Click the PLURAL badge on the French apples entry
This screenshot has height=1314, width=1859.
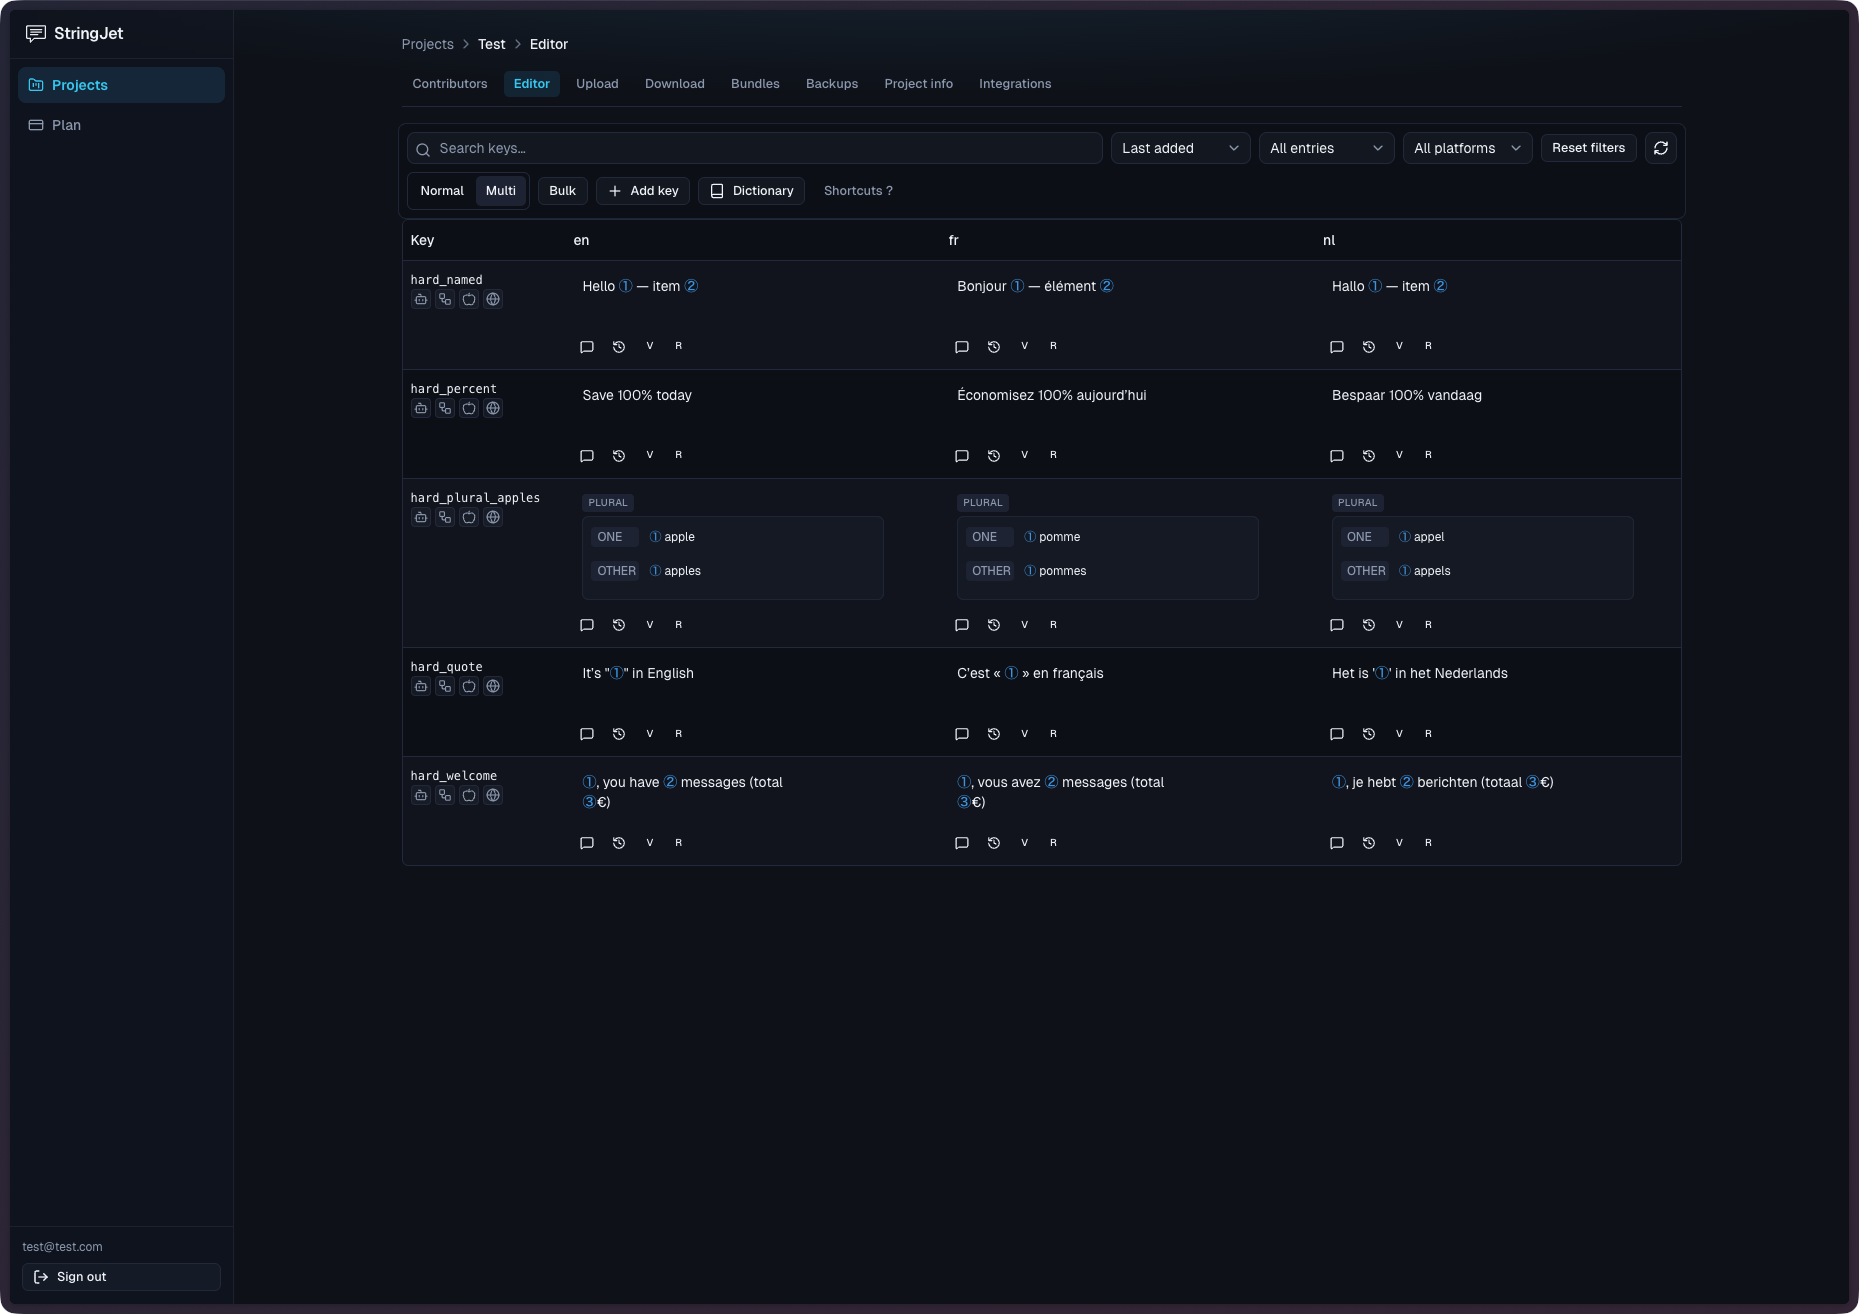(982, 502)
